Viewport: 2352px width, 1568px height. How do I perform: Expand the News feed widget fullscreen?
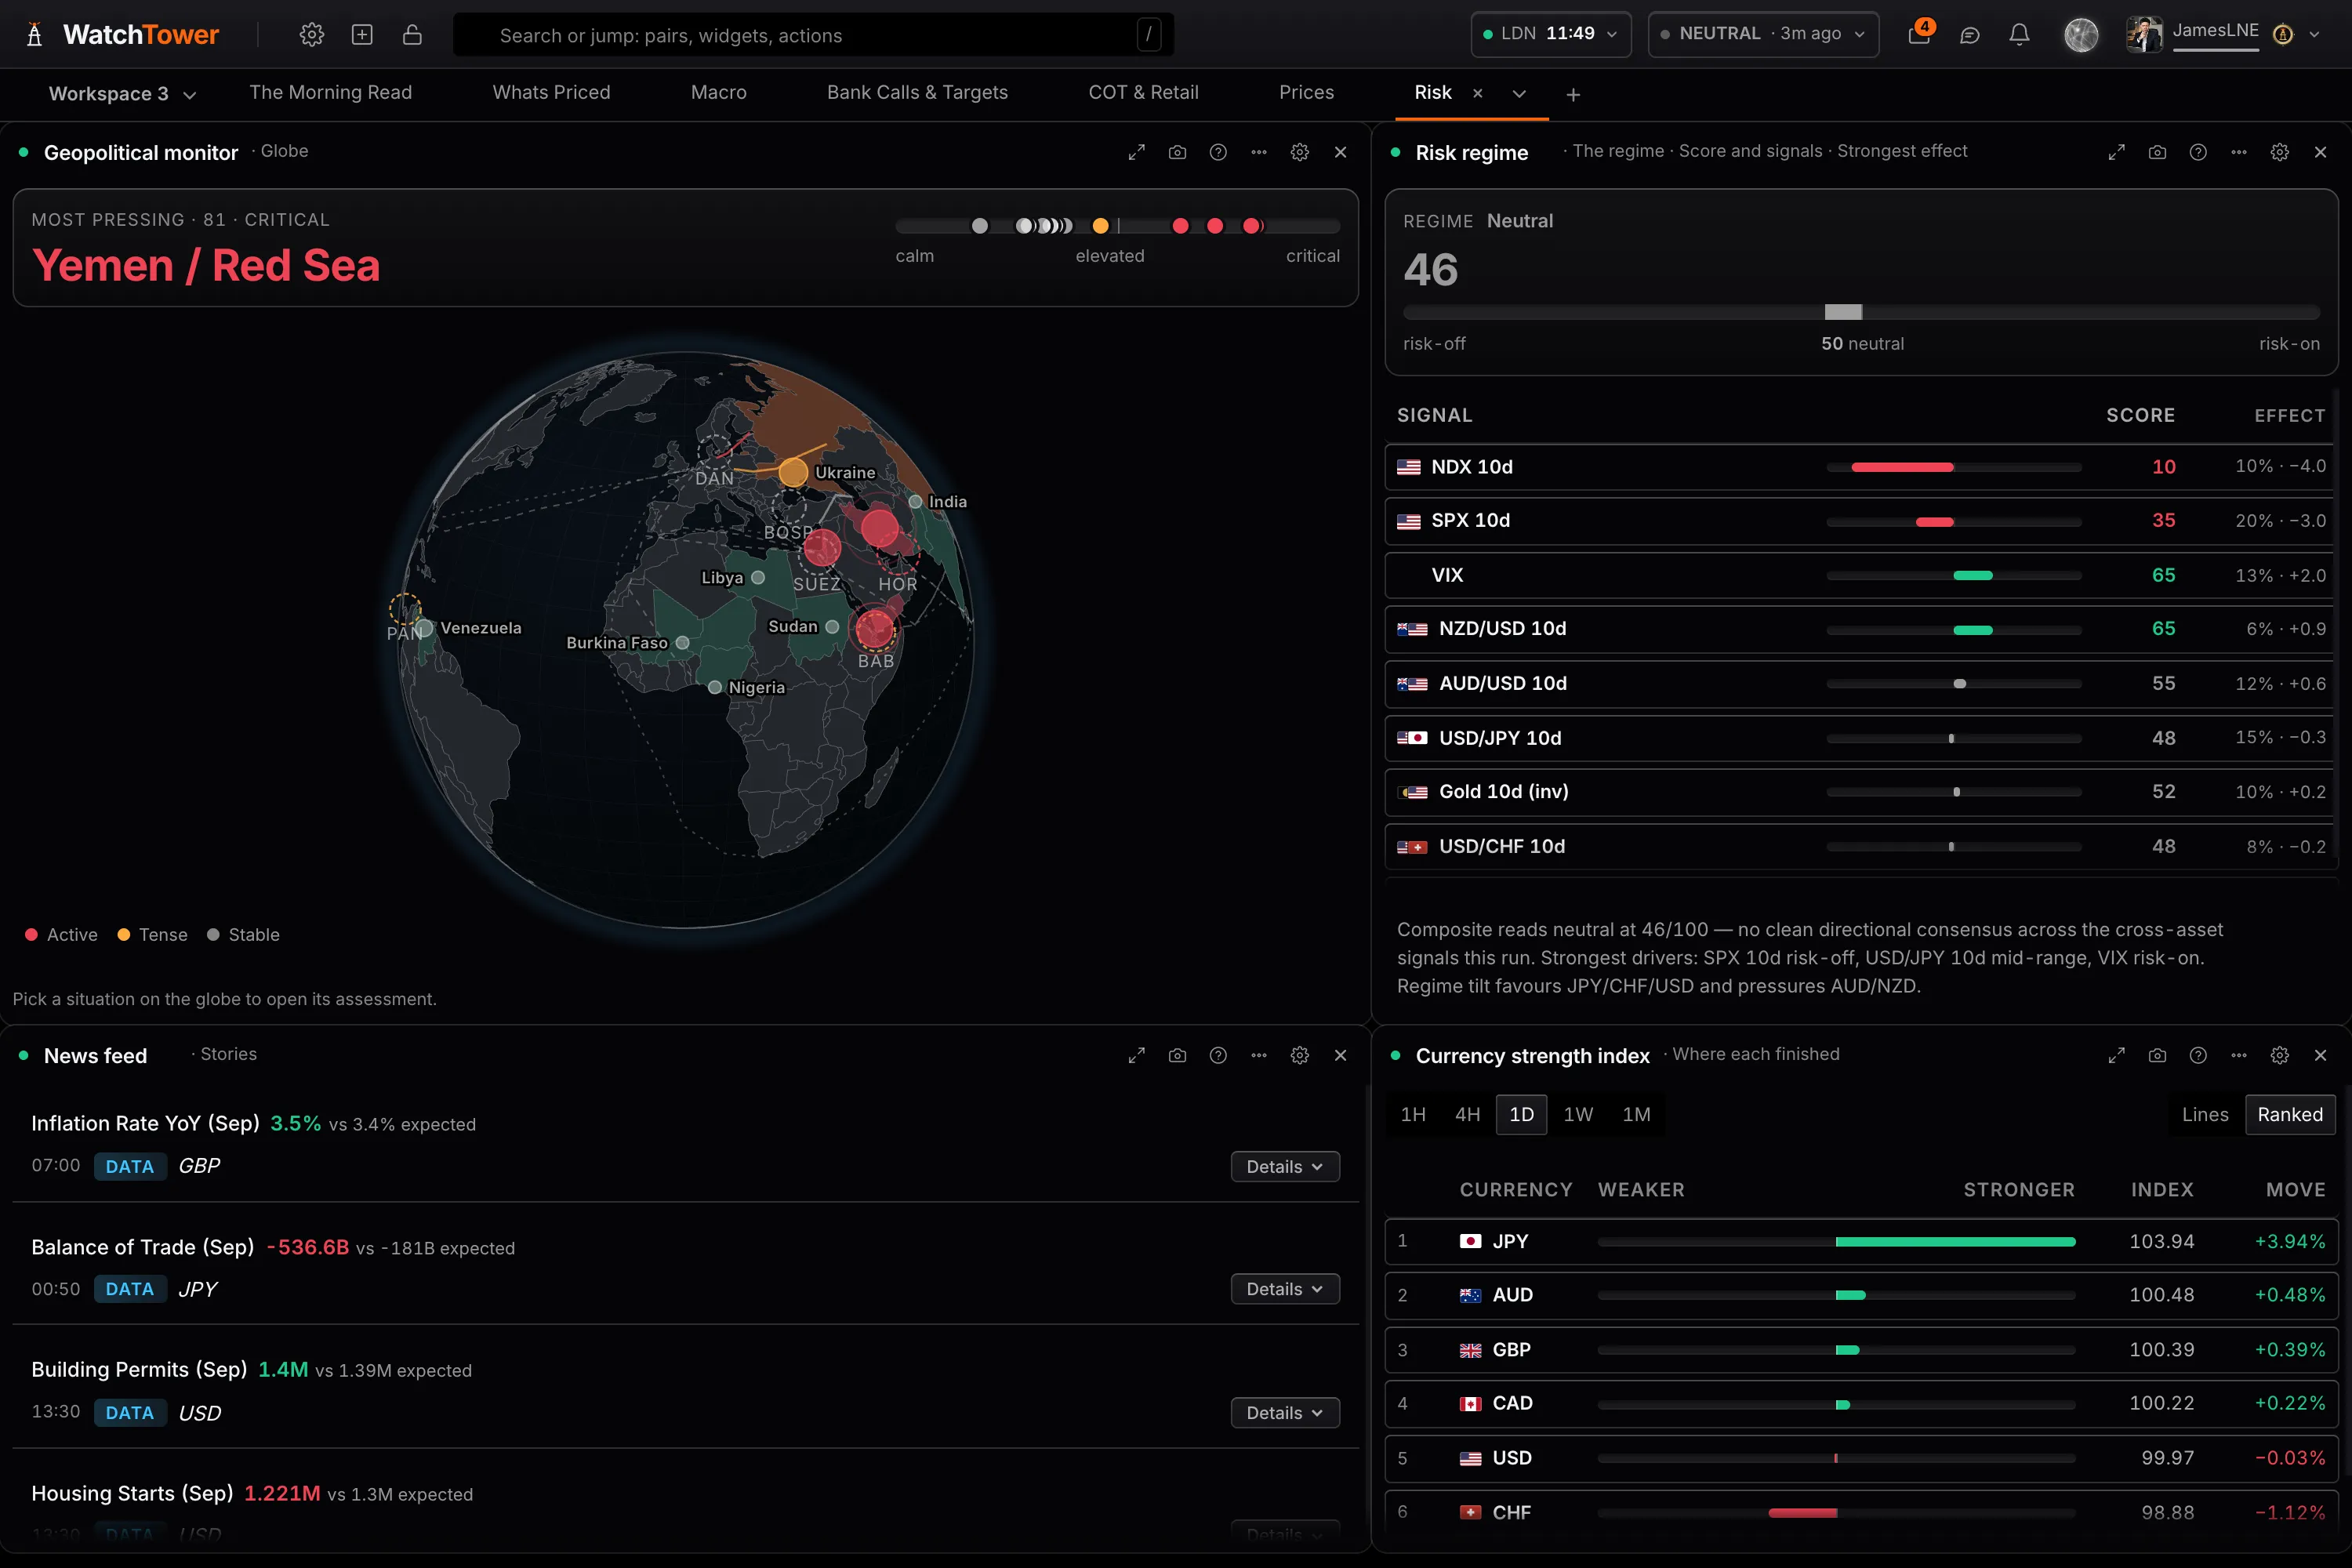[1136, 1055]
